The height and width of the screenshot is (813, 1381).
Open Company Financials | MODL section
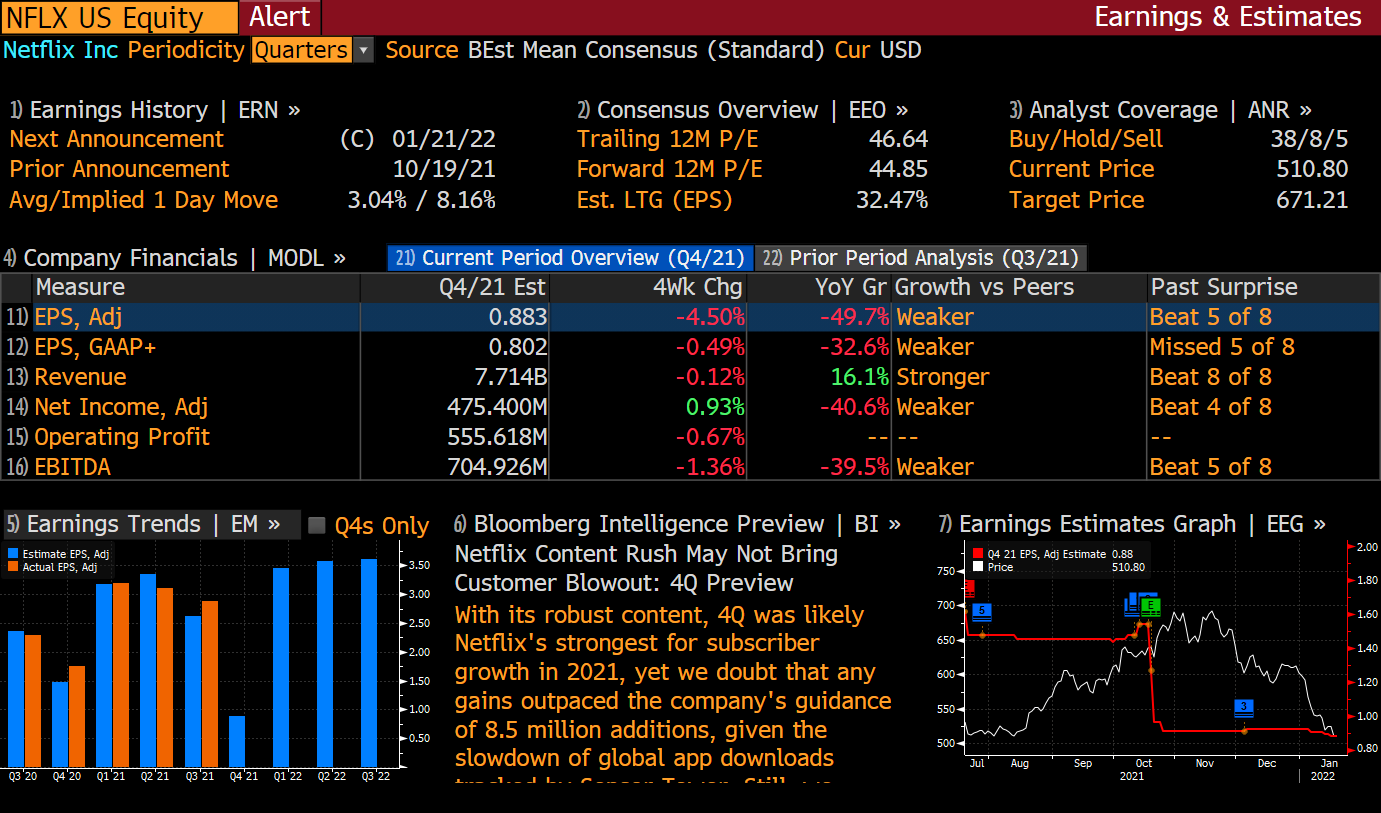[x=175, y=258]
